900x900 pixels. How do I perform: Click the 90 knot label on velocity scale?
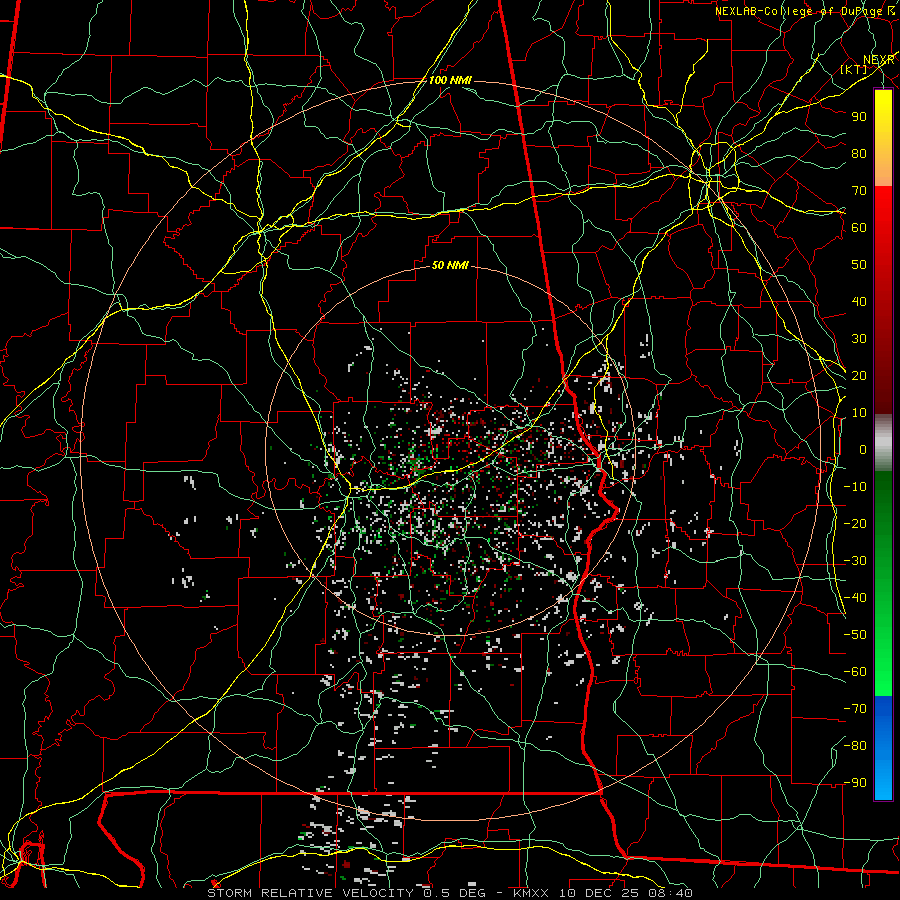click(859, 117)
